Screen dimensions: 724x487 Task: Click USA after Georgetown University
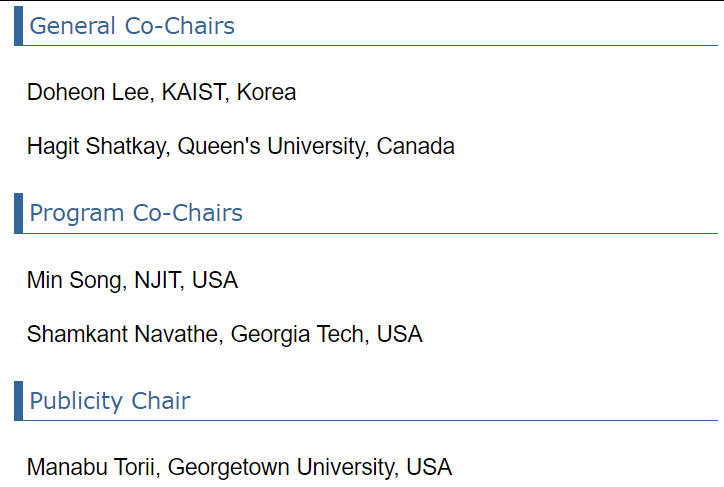tap(429, 467)
